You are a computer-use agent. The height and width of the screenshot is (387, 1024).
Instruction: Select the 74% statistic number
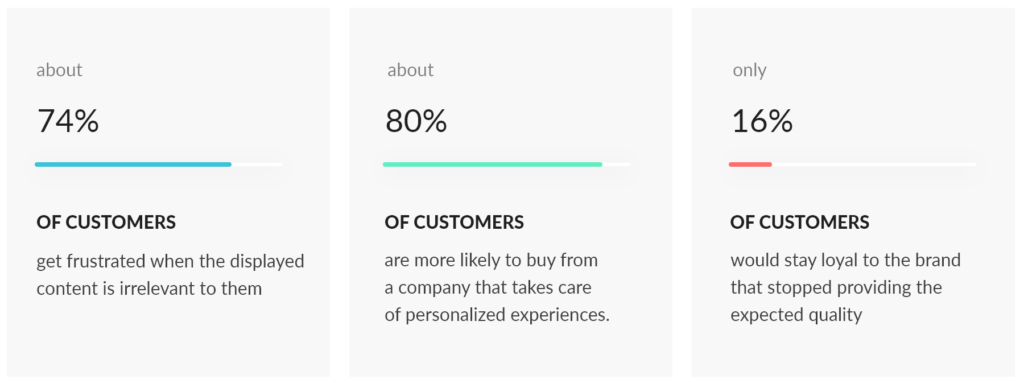[x=68, y=121]
